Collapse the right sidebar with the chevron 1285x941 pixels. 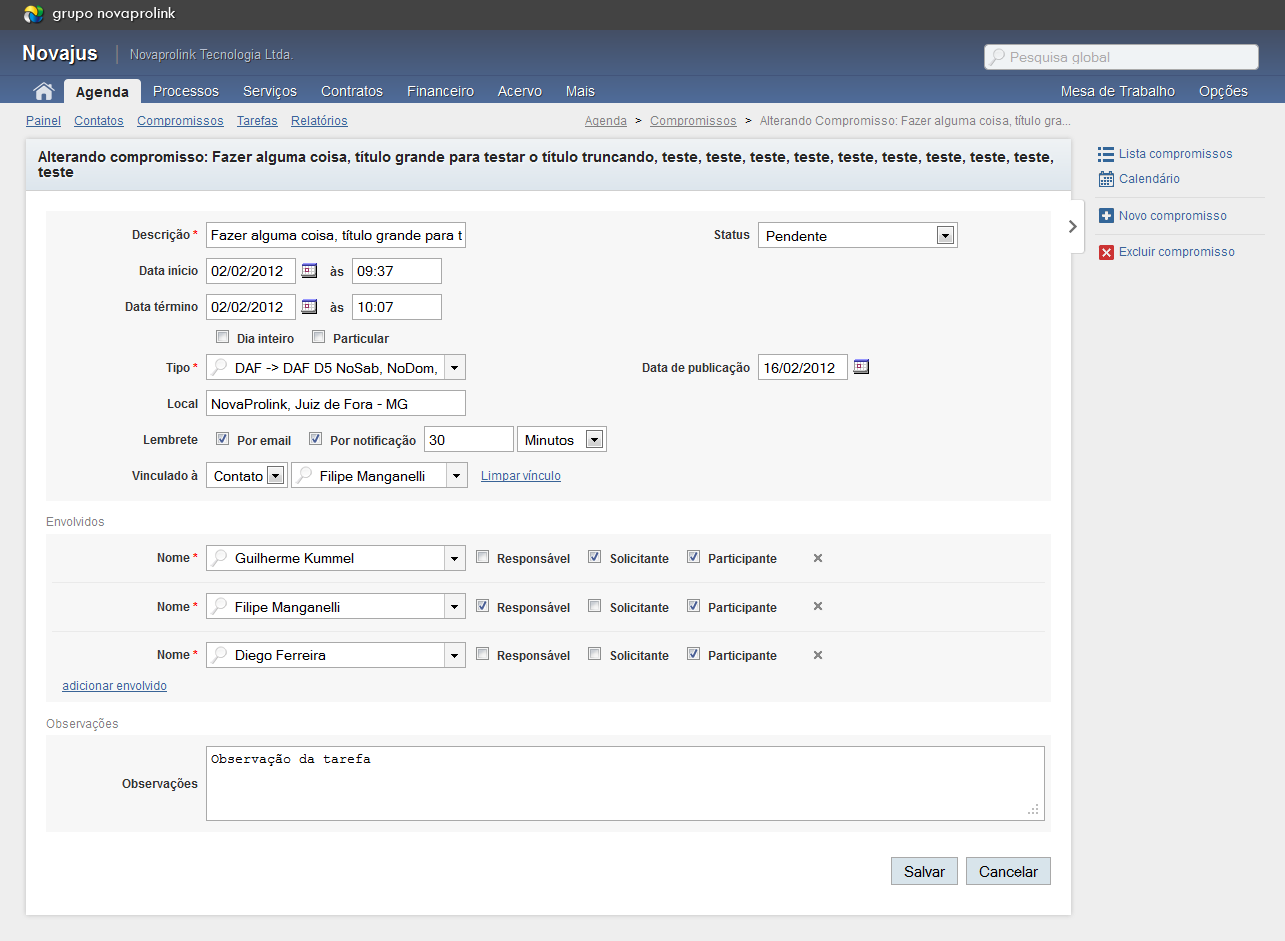(1073, 226)
